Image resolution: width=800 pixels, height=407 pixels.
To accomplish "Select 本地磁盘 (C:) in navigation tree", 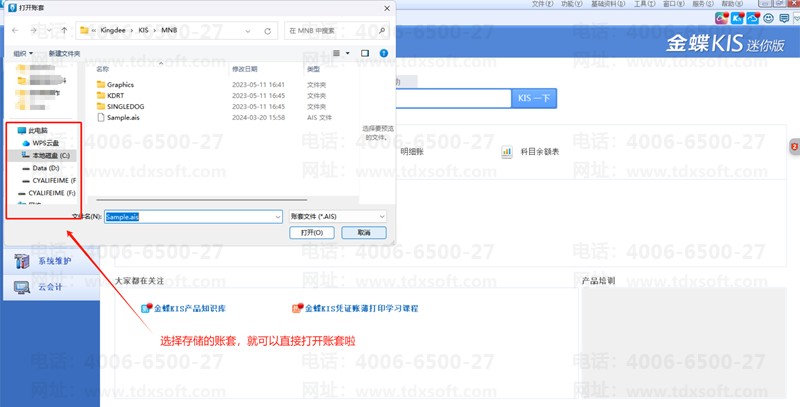I will 50,156.
